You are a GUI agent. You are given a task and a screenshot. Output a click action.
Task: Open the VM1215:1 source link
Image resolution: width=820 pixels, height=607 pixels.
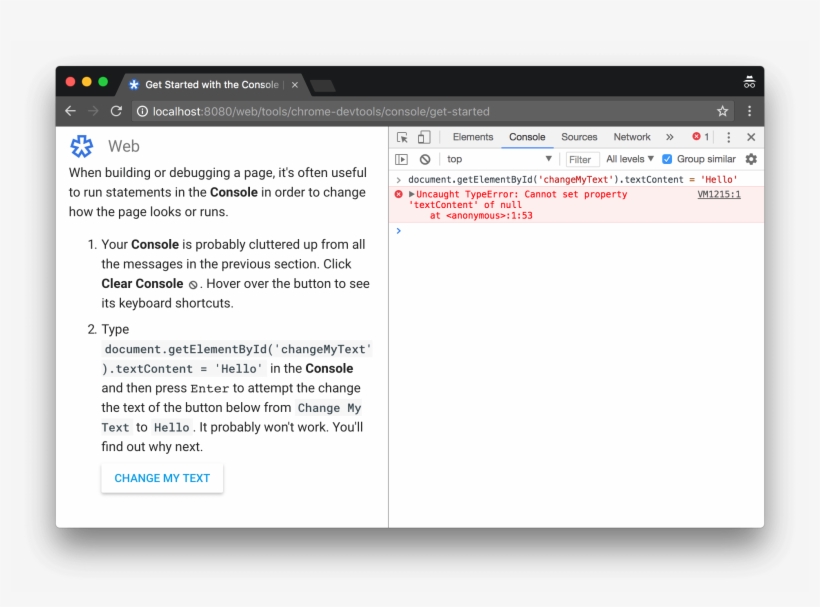[x=719, y=194]
